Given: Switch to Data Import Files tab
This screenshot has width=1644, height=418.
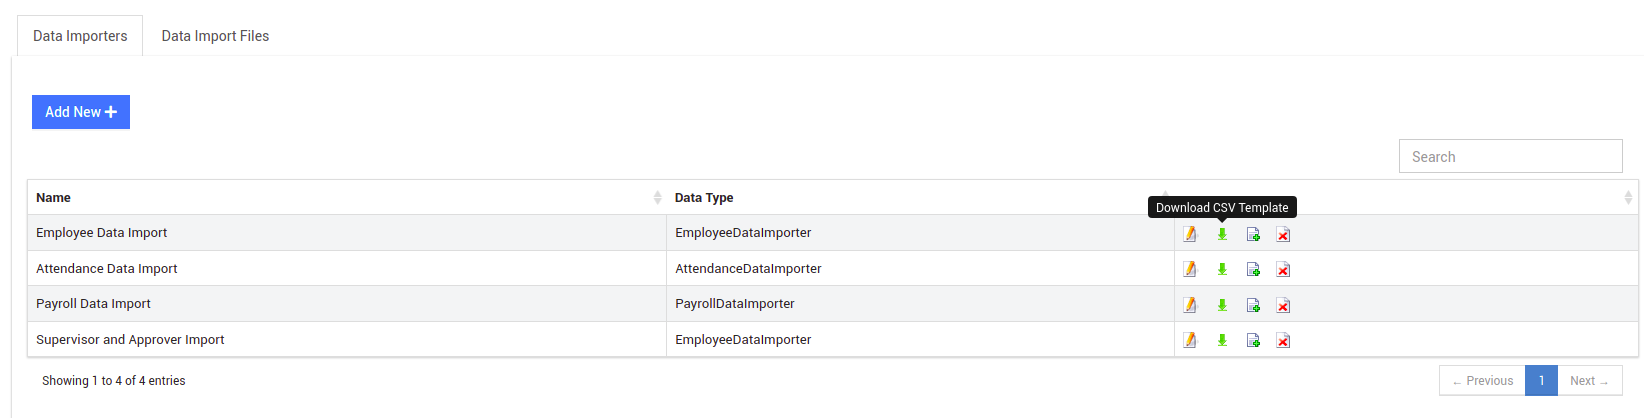Looking at the screenshot, I should [215, 36].
